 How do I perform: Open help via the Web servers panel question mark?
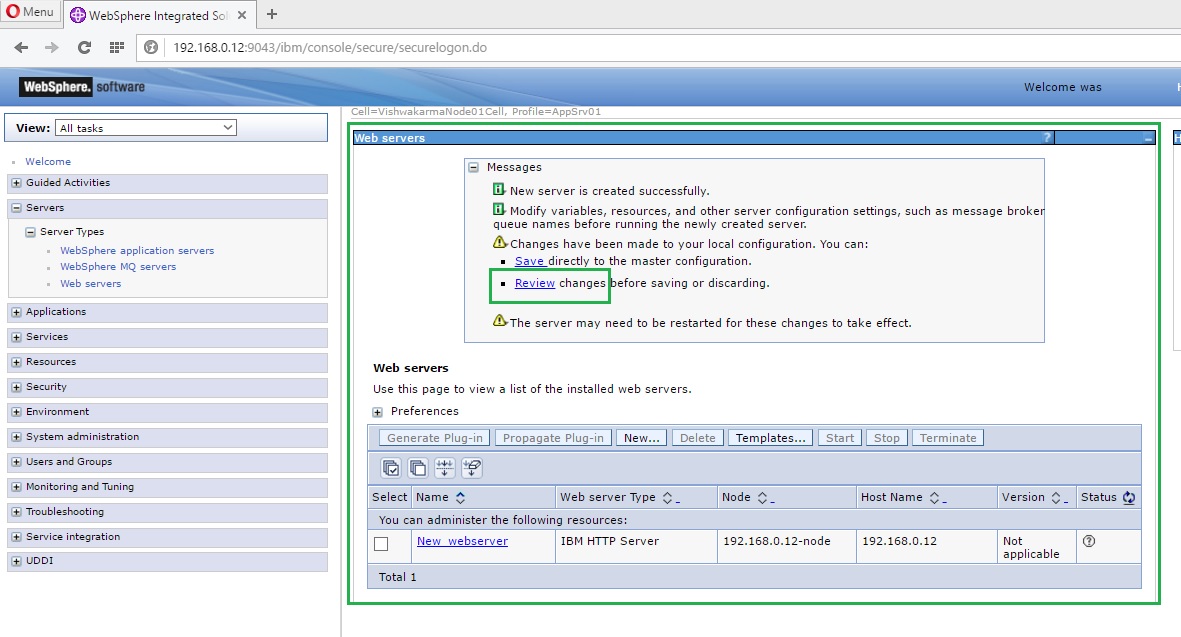point(1046,137)
